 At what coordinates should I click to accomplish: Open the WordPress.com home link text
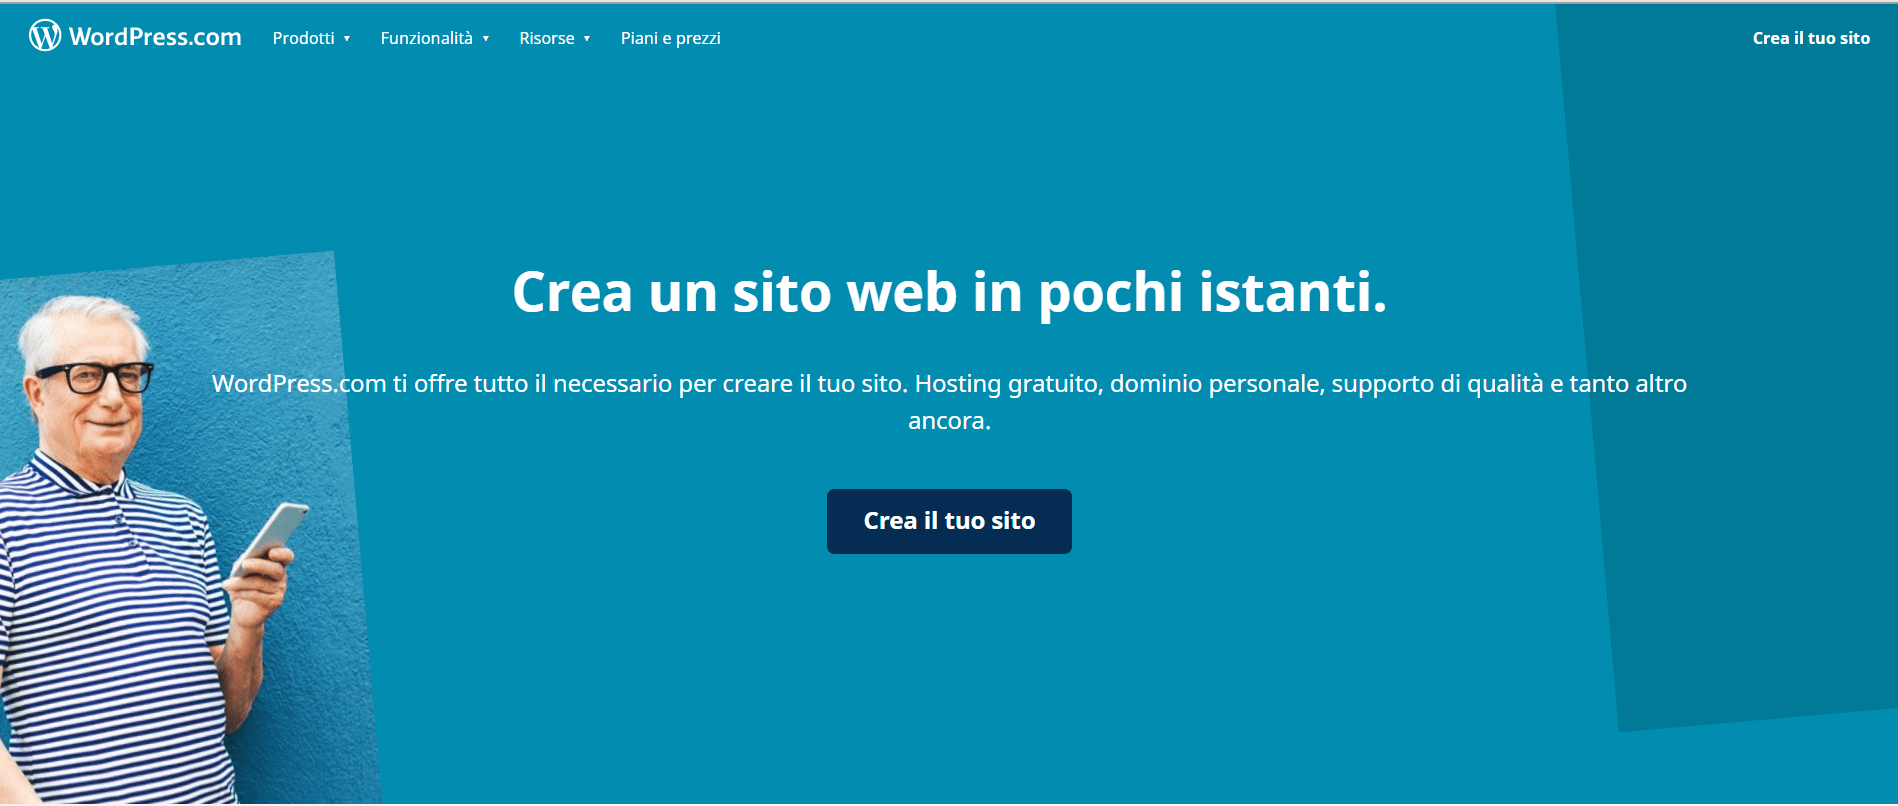pyautogui.click(x=155, y=37)
